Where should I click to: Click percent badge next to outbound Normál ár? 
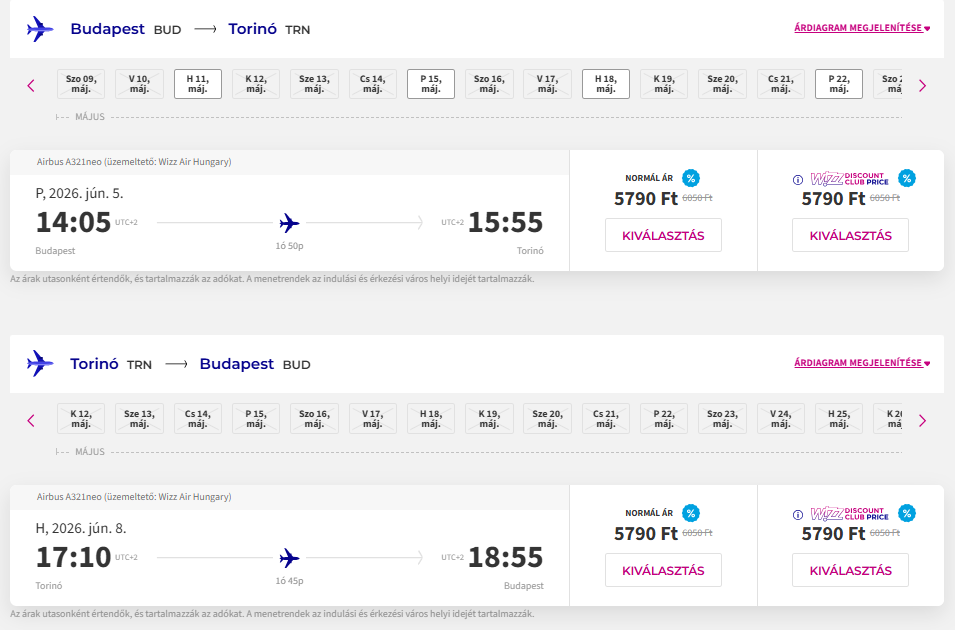point(691,178)
